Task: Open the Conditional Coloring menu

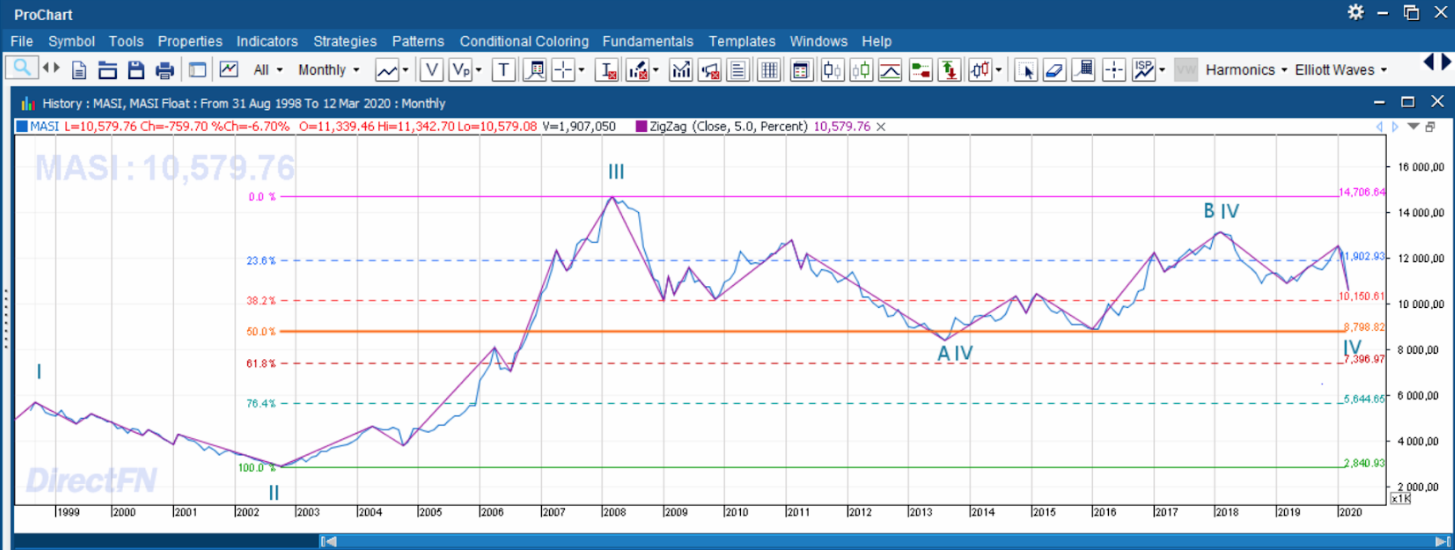Action: pyautogui.click(x=523, y=41)
